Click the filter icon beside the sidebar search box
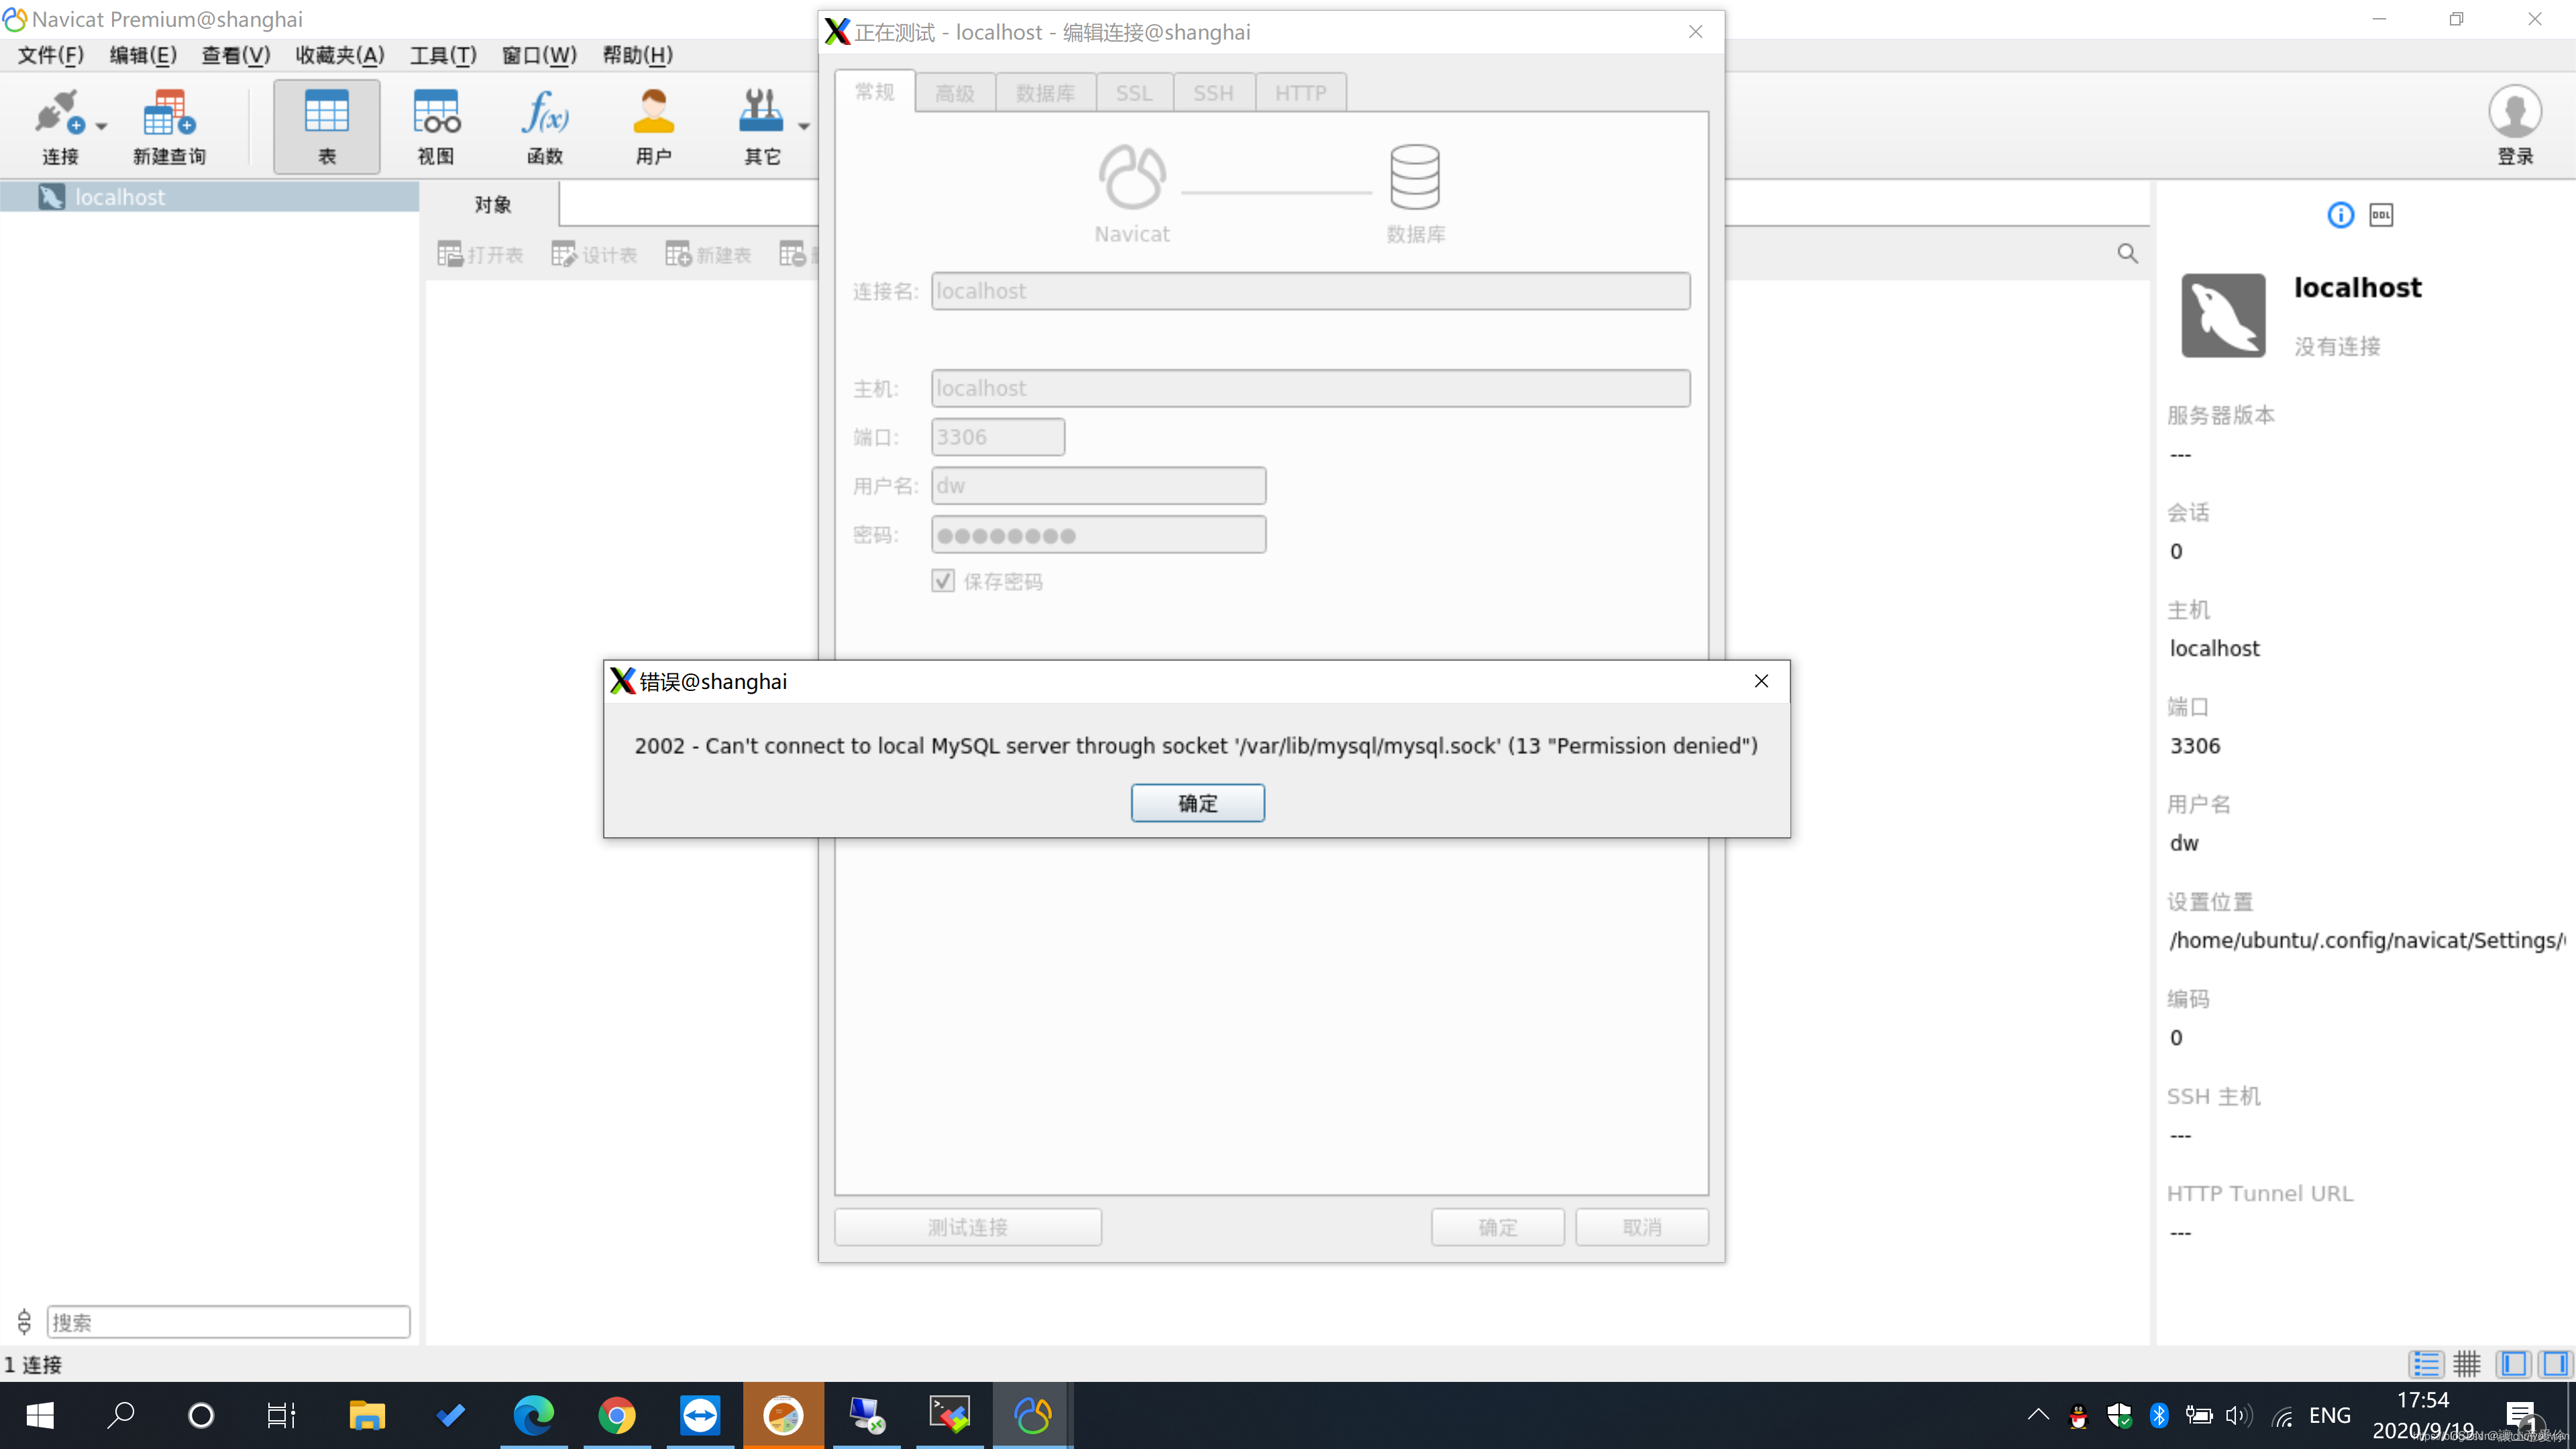 coord(24,1322)
